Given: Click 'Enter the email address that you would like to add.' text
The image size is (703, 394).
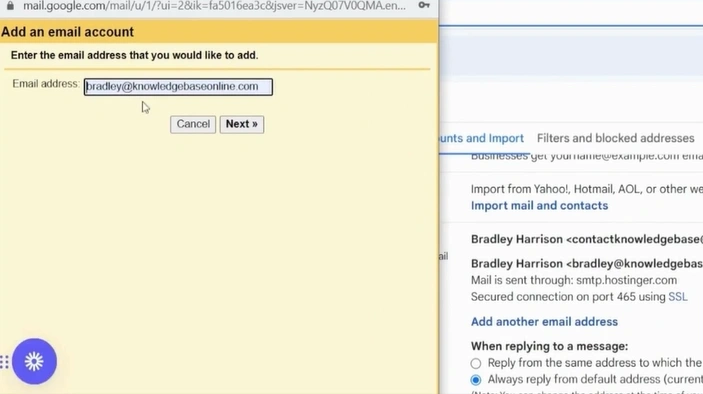Looking at the screenshot, I should pyautogui.click(x=135, y=56).
